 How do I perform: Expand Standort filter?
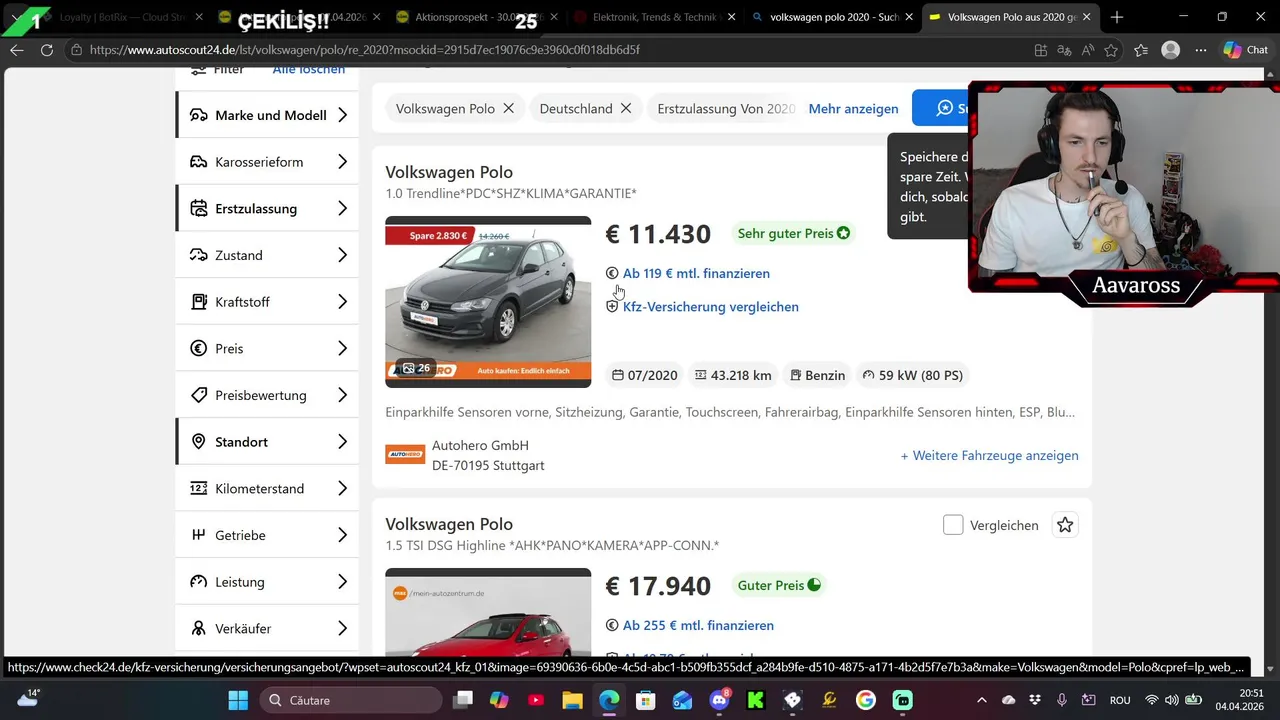(267, 442)
